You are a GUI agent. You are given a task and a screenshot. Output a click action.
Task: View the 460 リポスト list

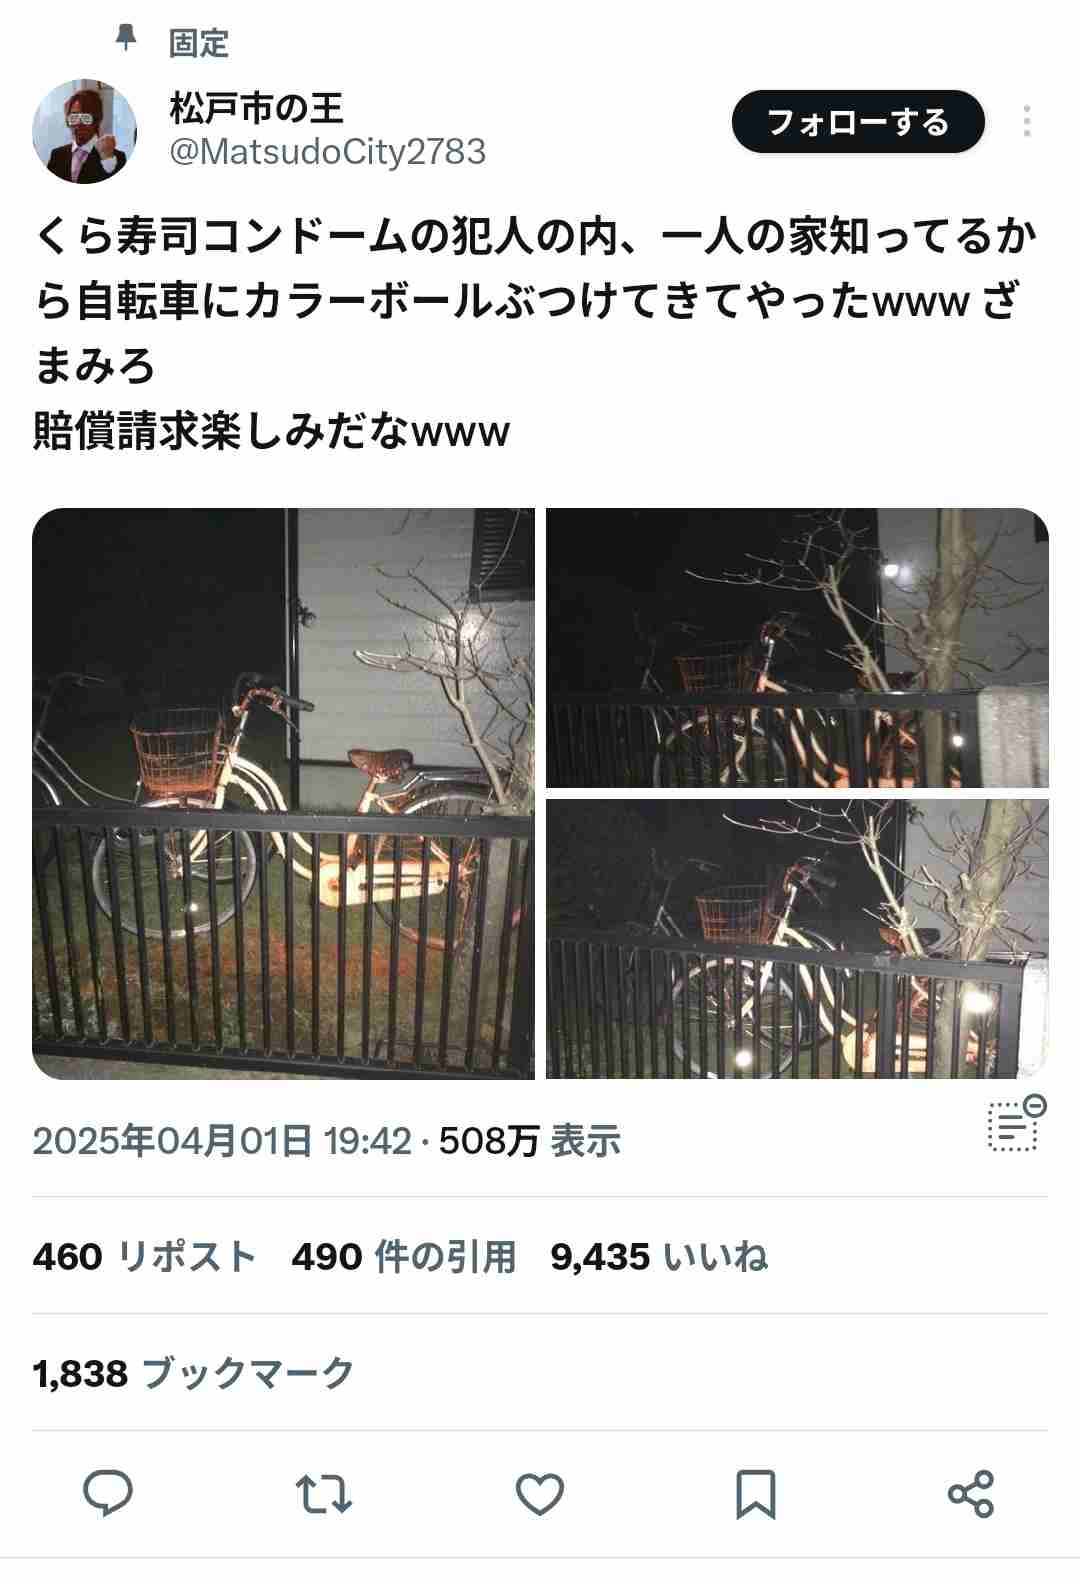pyautogui.click(x=144, y=1256)
